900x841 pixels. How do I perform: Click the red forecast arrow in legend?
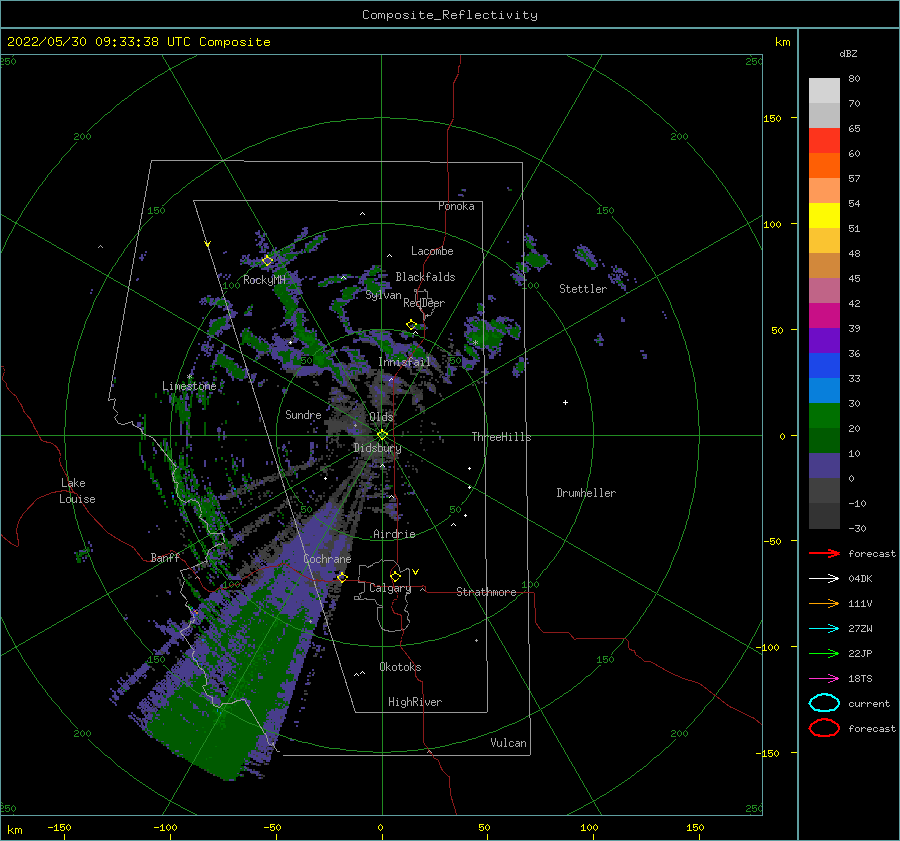[x=824, y=553]
